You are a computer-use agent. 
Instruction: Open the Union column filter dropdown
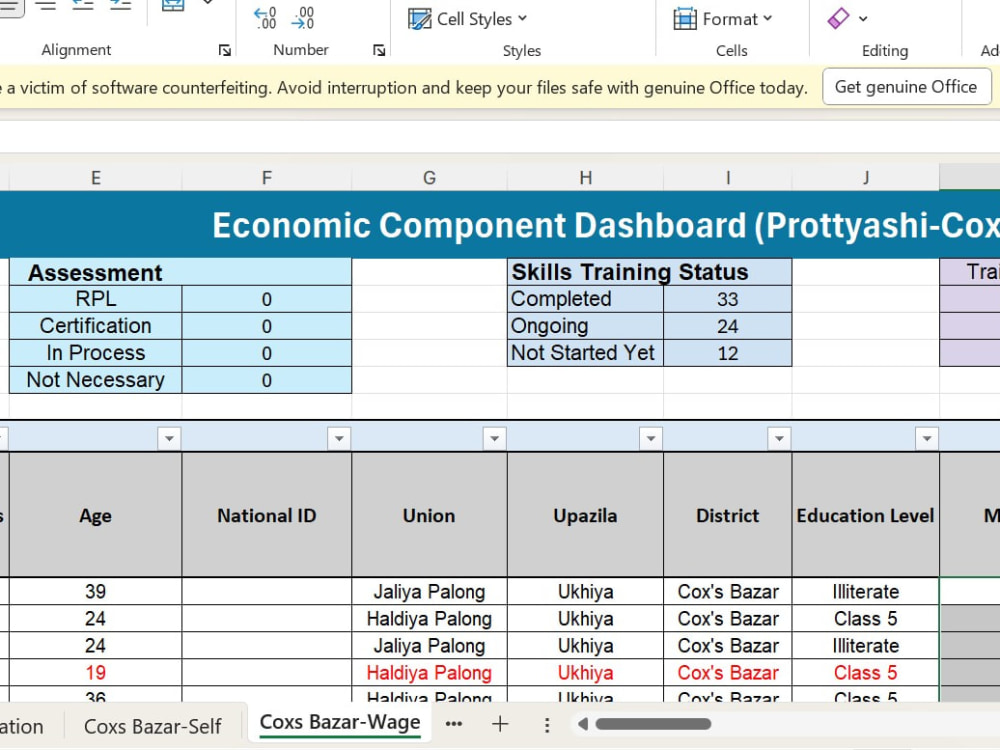pos(494,438)
